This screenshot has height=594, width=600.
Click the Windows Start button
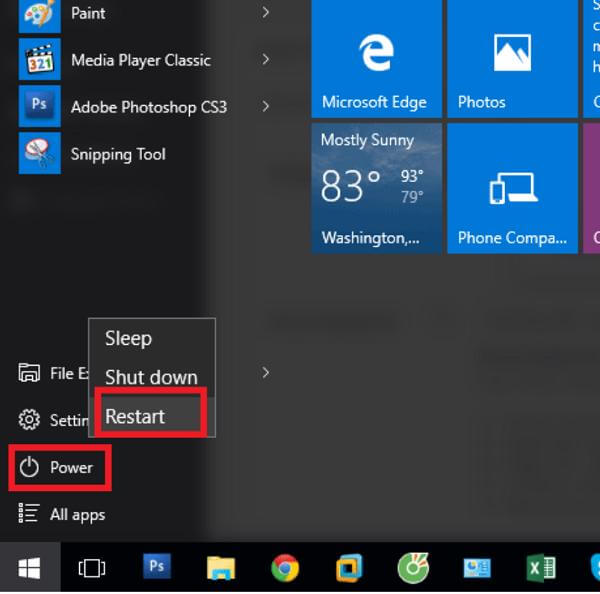[29, 568]
